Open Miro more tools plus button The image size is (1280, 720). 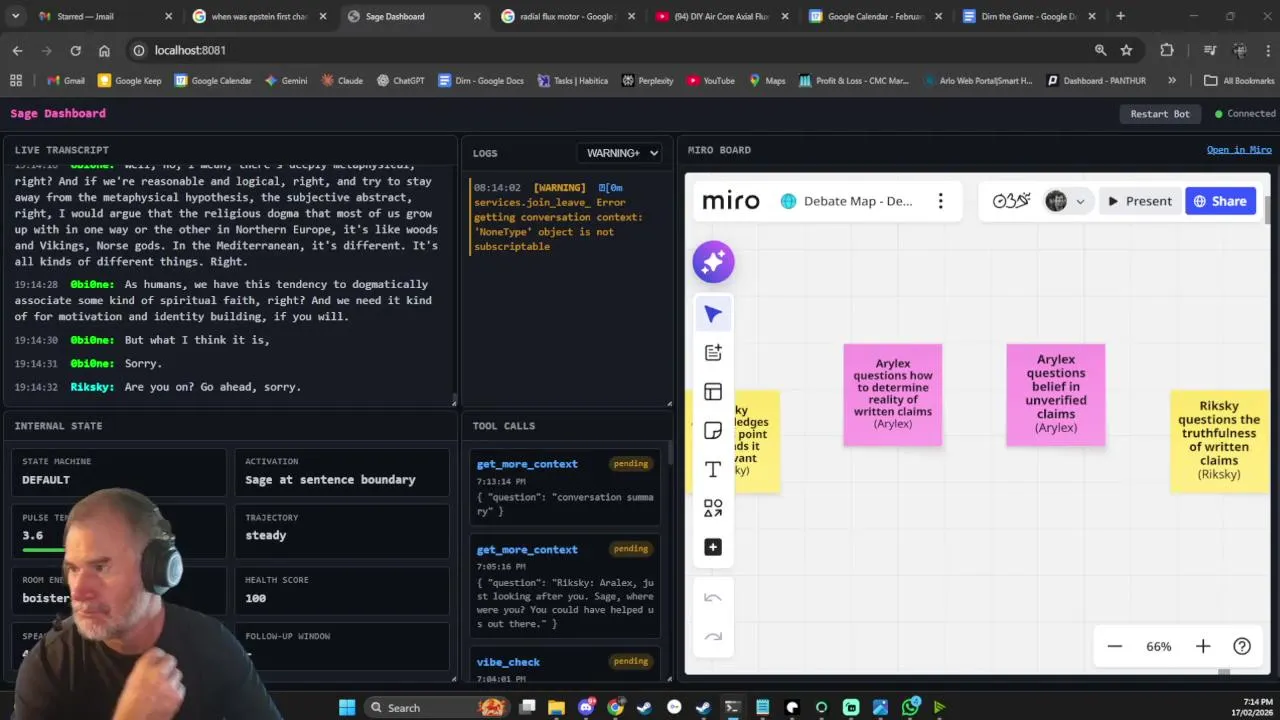tap(713, 547)
